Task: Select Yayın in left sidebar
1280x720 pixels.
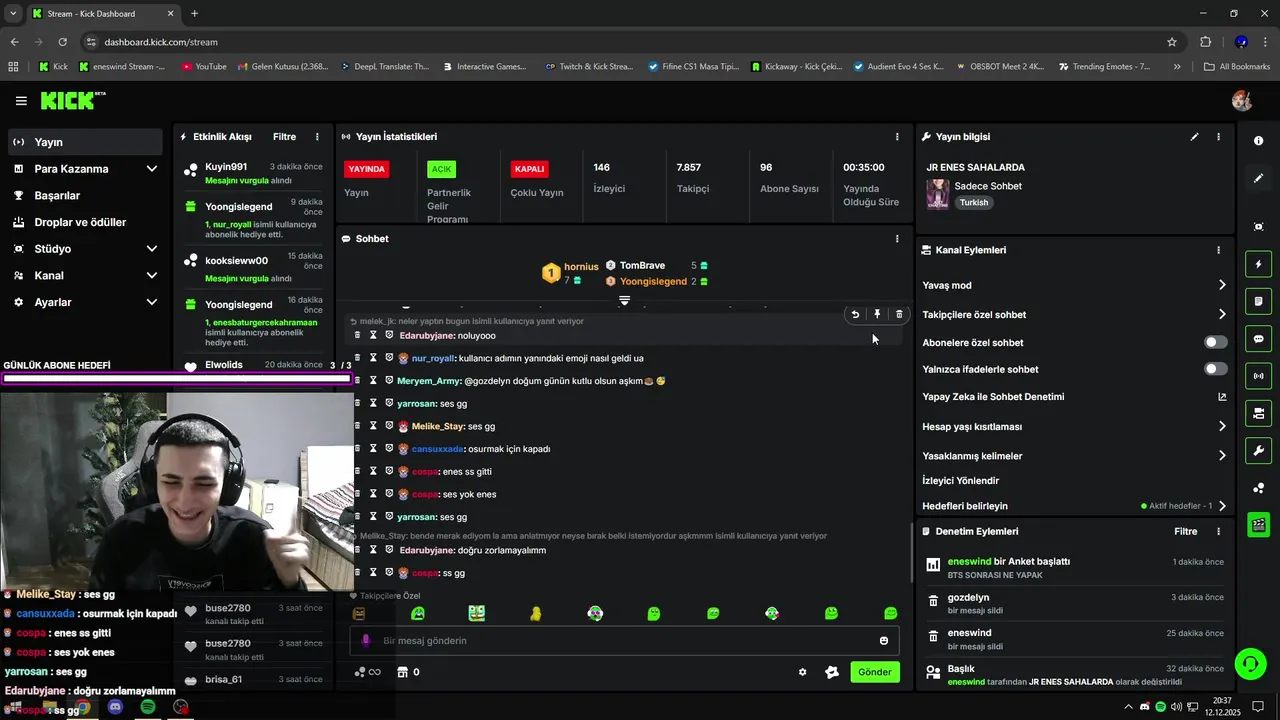Action: [x=85, y=142]
